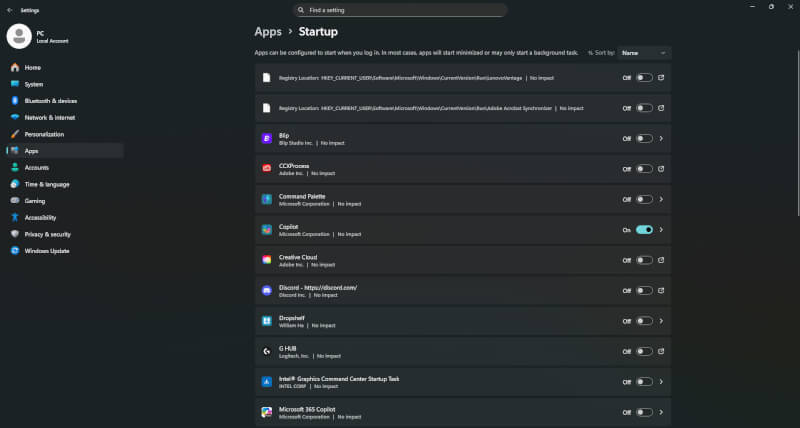
Task: Open the PC Local Account profile
Action: (x=40, y=37)
